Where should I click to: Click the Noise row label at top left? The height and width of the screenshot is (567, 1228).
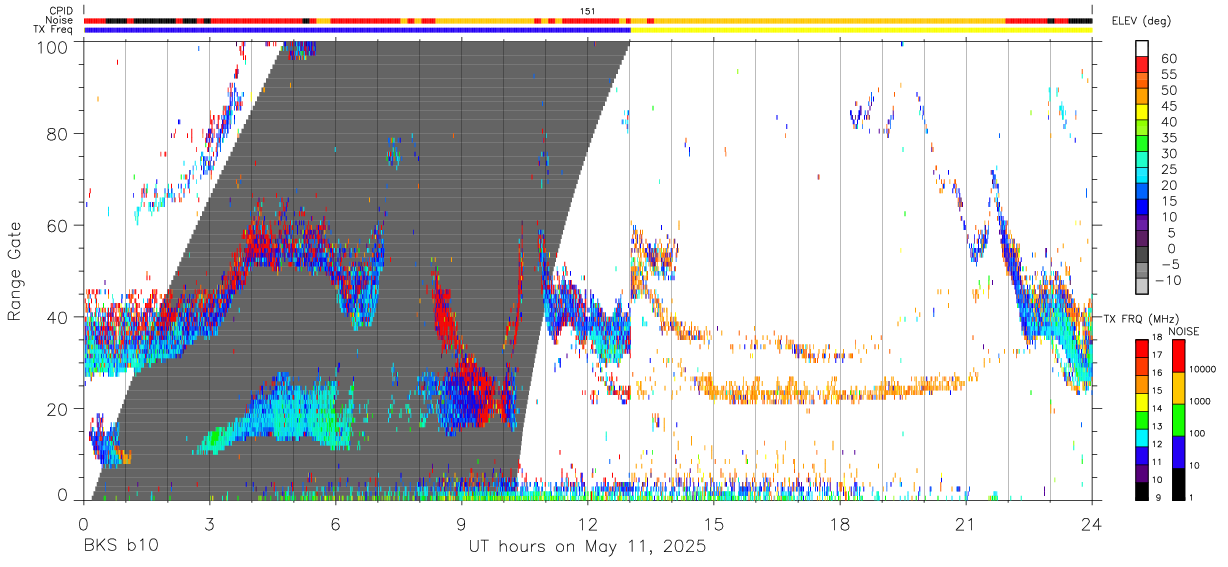59,20
